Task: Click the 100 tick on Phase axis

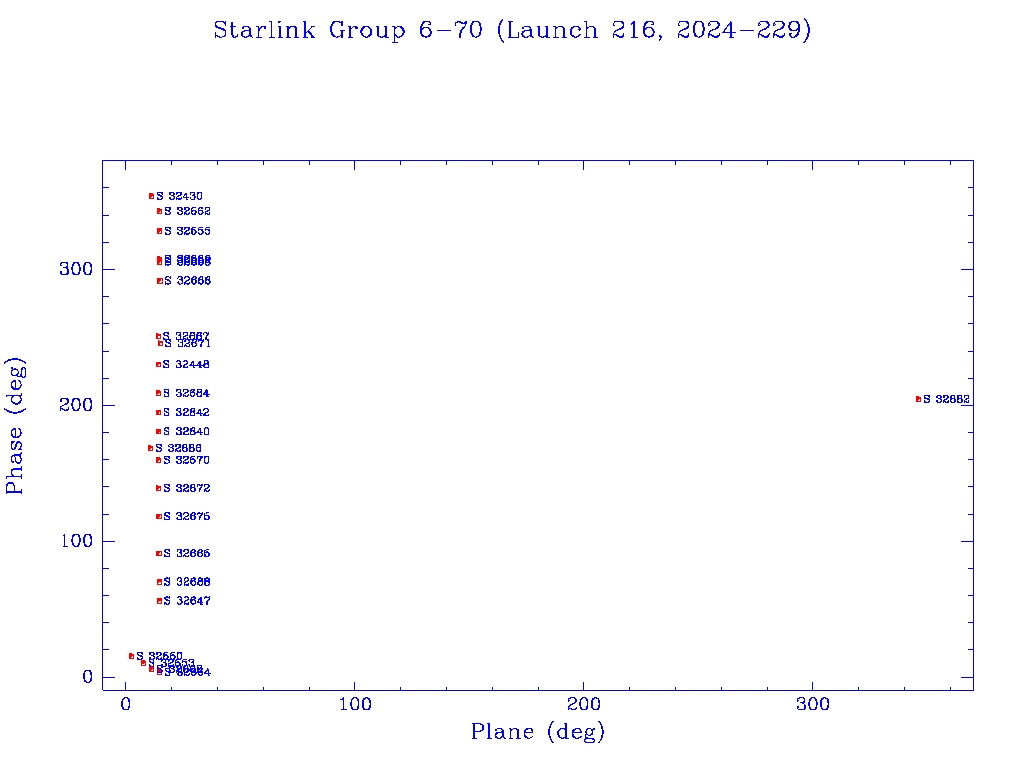Action: tap(76, 541)
